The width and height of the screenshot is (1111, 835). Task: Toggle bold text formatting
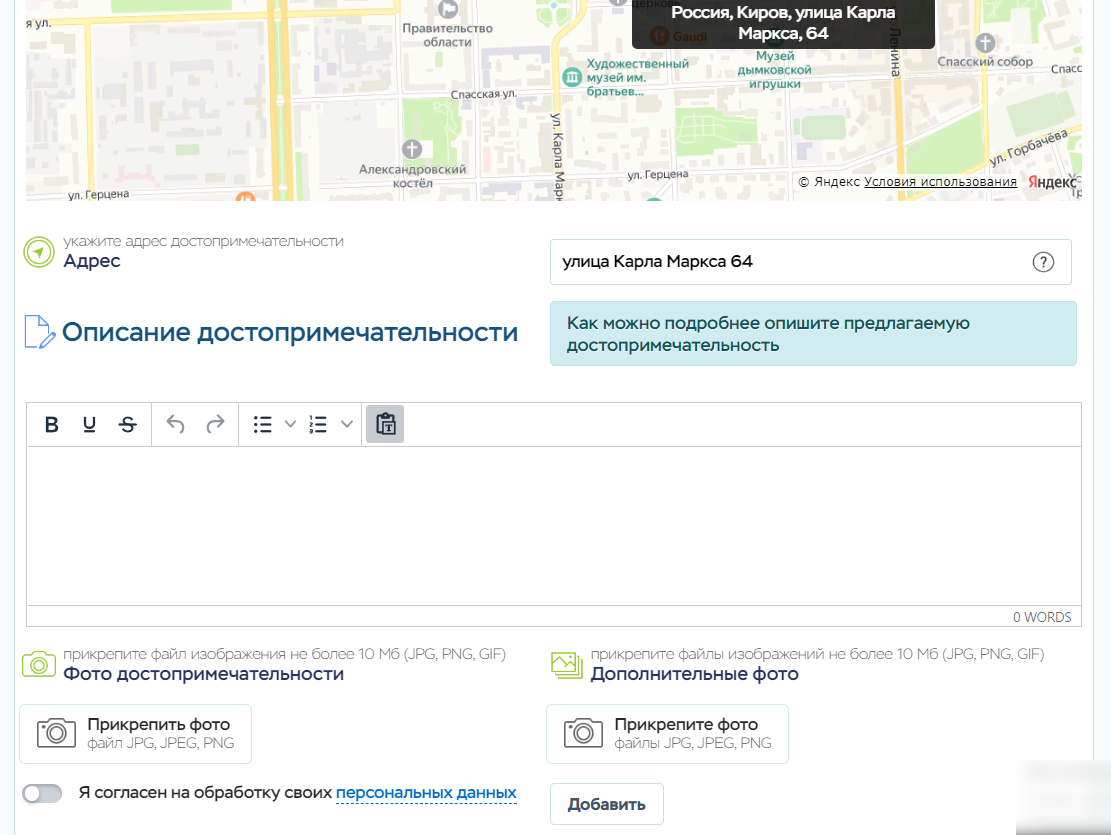point(52,425)
